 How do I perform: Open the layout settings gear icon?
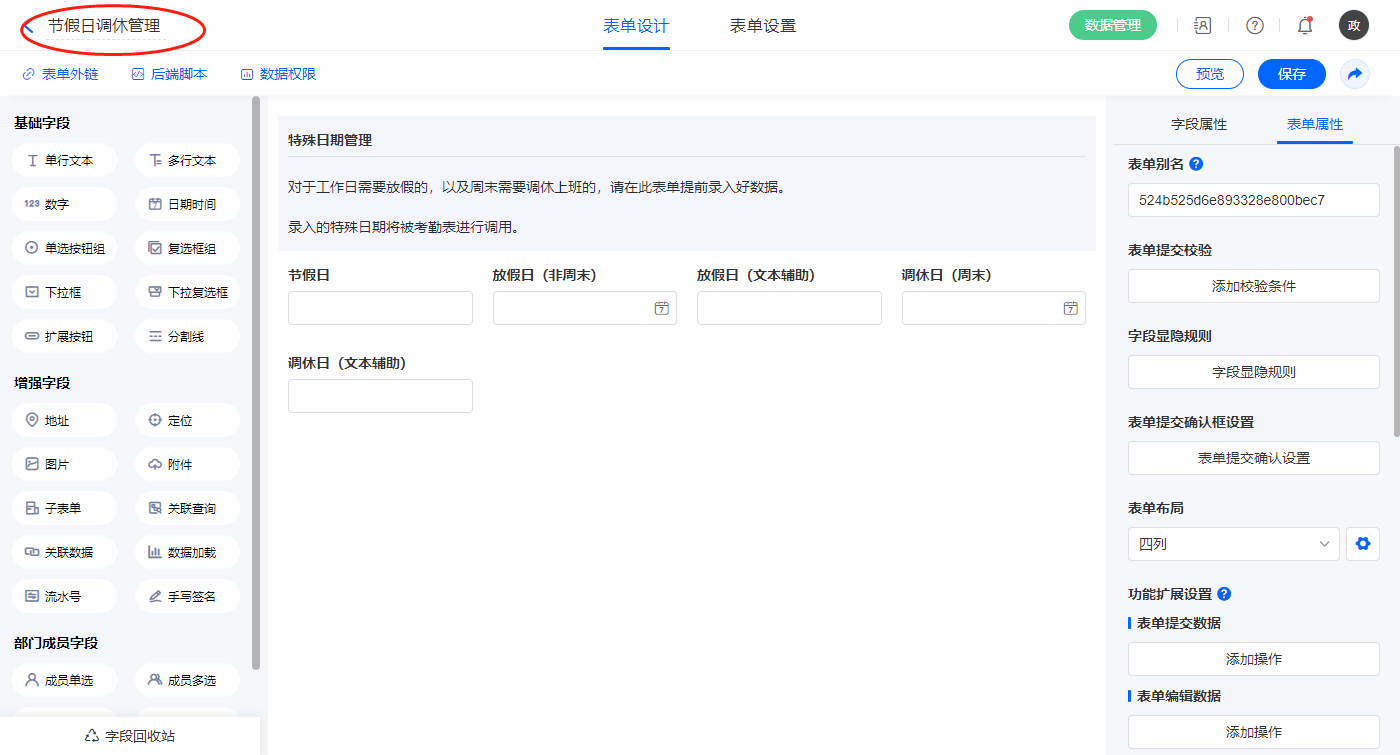pos(1362,544)
